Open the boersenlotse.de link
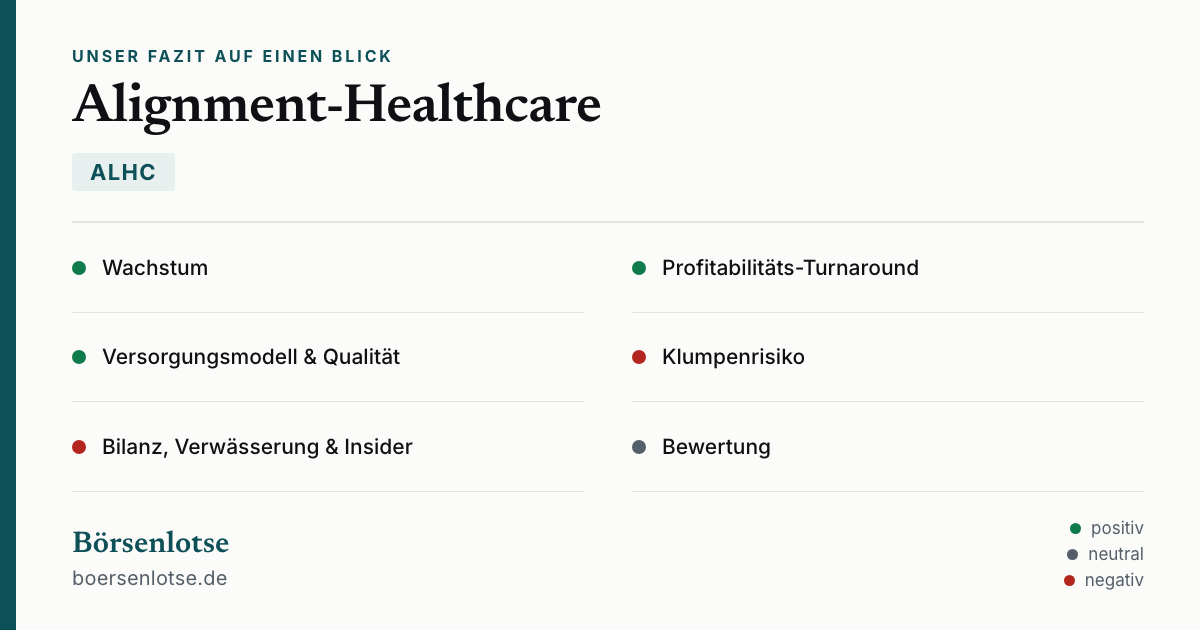Screen dimensions: 1200x630 [150, 578]
